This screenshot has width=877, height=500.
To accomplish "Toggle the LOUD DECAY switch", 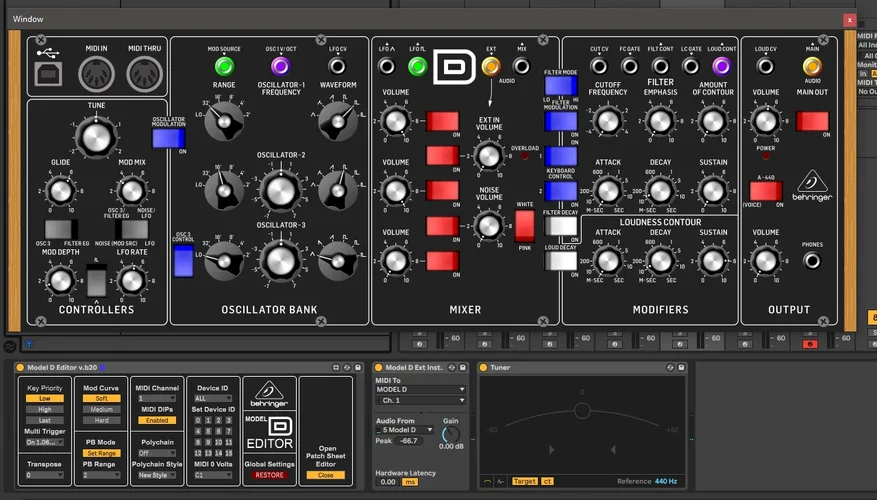I will [x=560, y=261].
